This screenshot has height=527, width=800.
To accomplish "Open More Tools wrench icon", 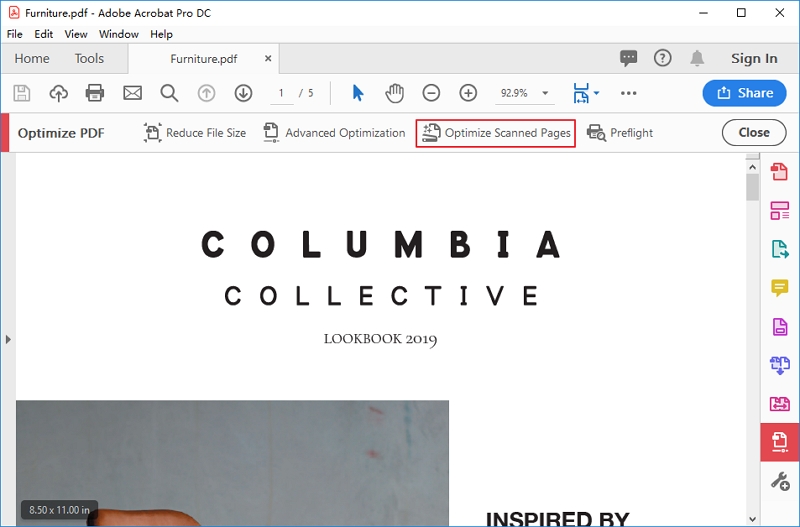I will coord(780,481).
